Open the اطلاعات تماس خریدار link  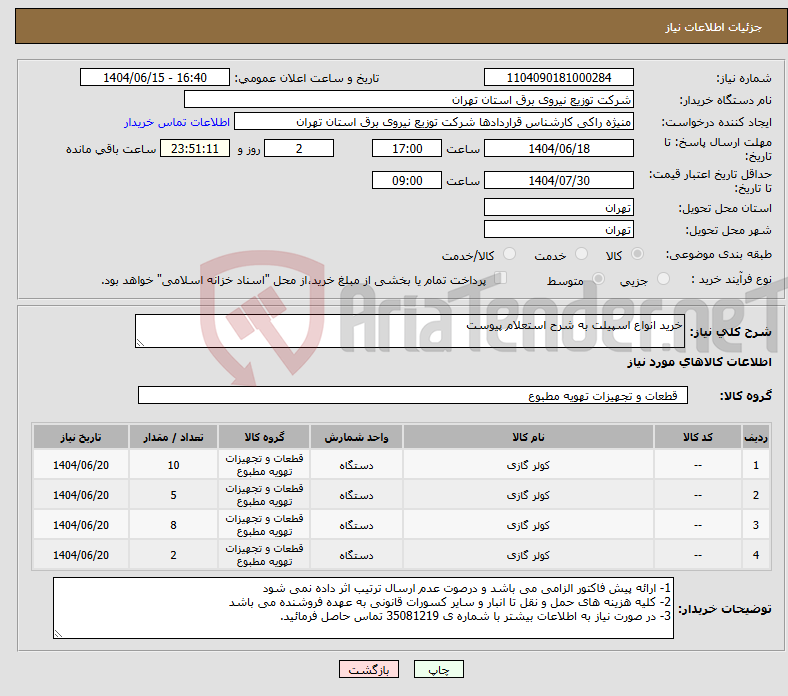click(177, 122)
